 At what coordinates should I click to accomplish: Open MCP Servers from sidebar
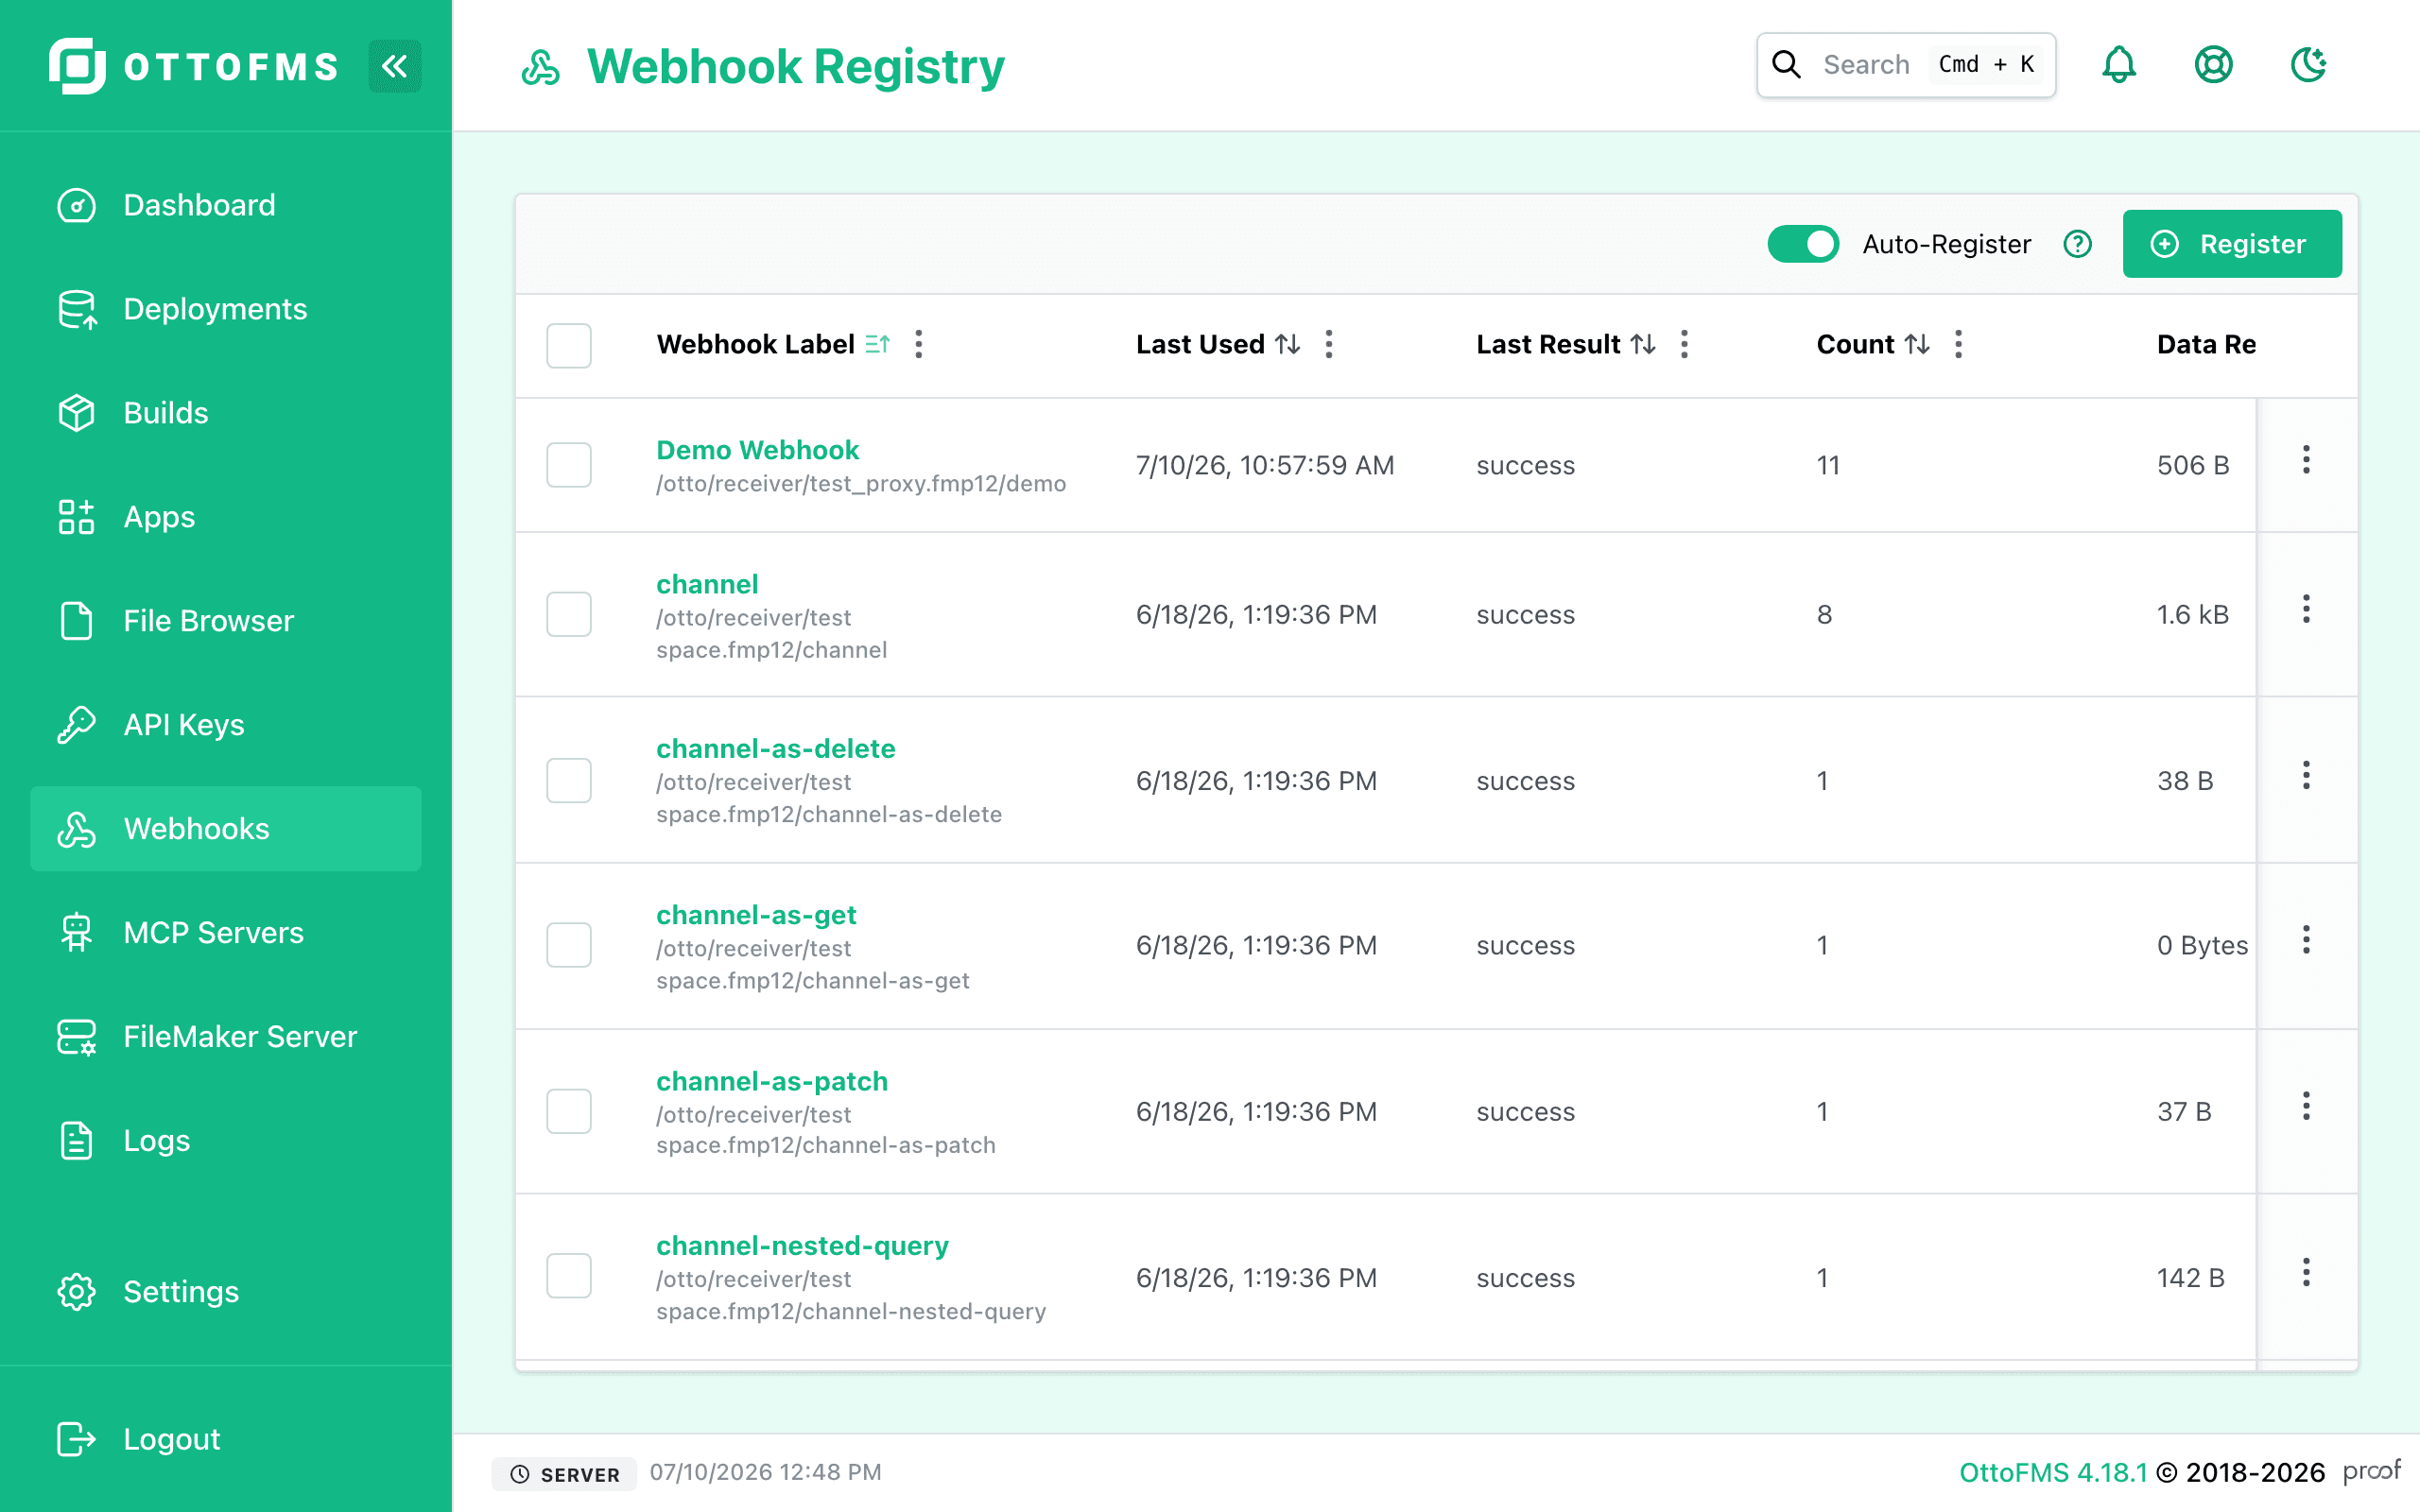226,933
